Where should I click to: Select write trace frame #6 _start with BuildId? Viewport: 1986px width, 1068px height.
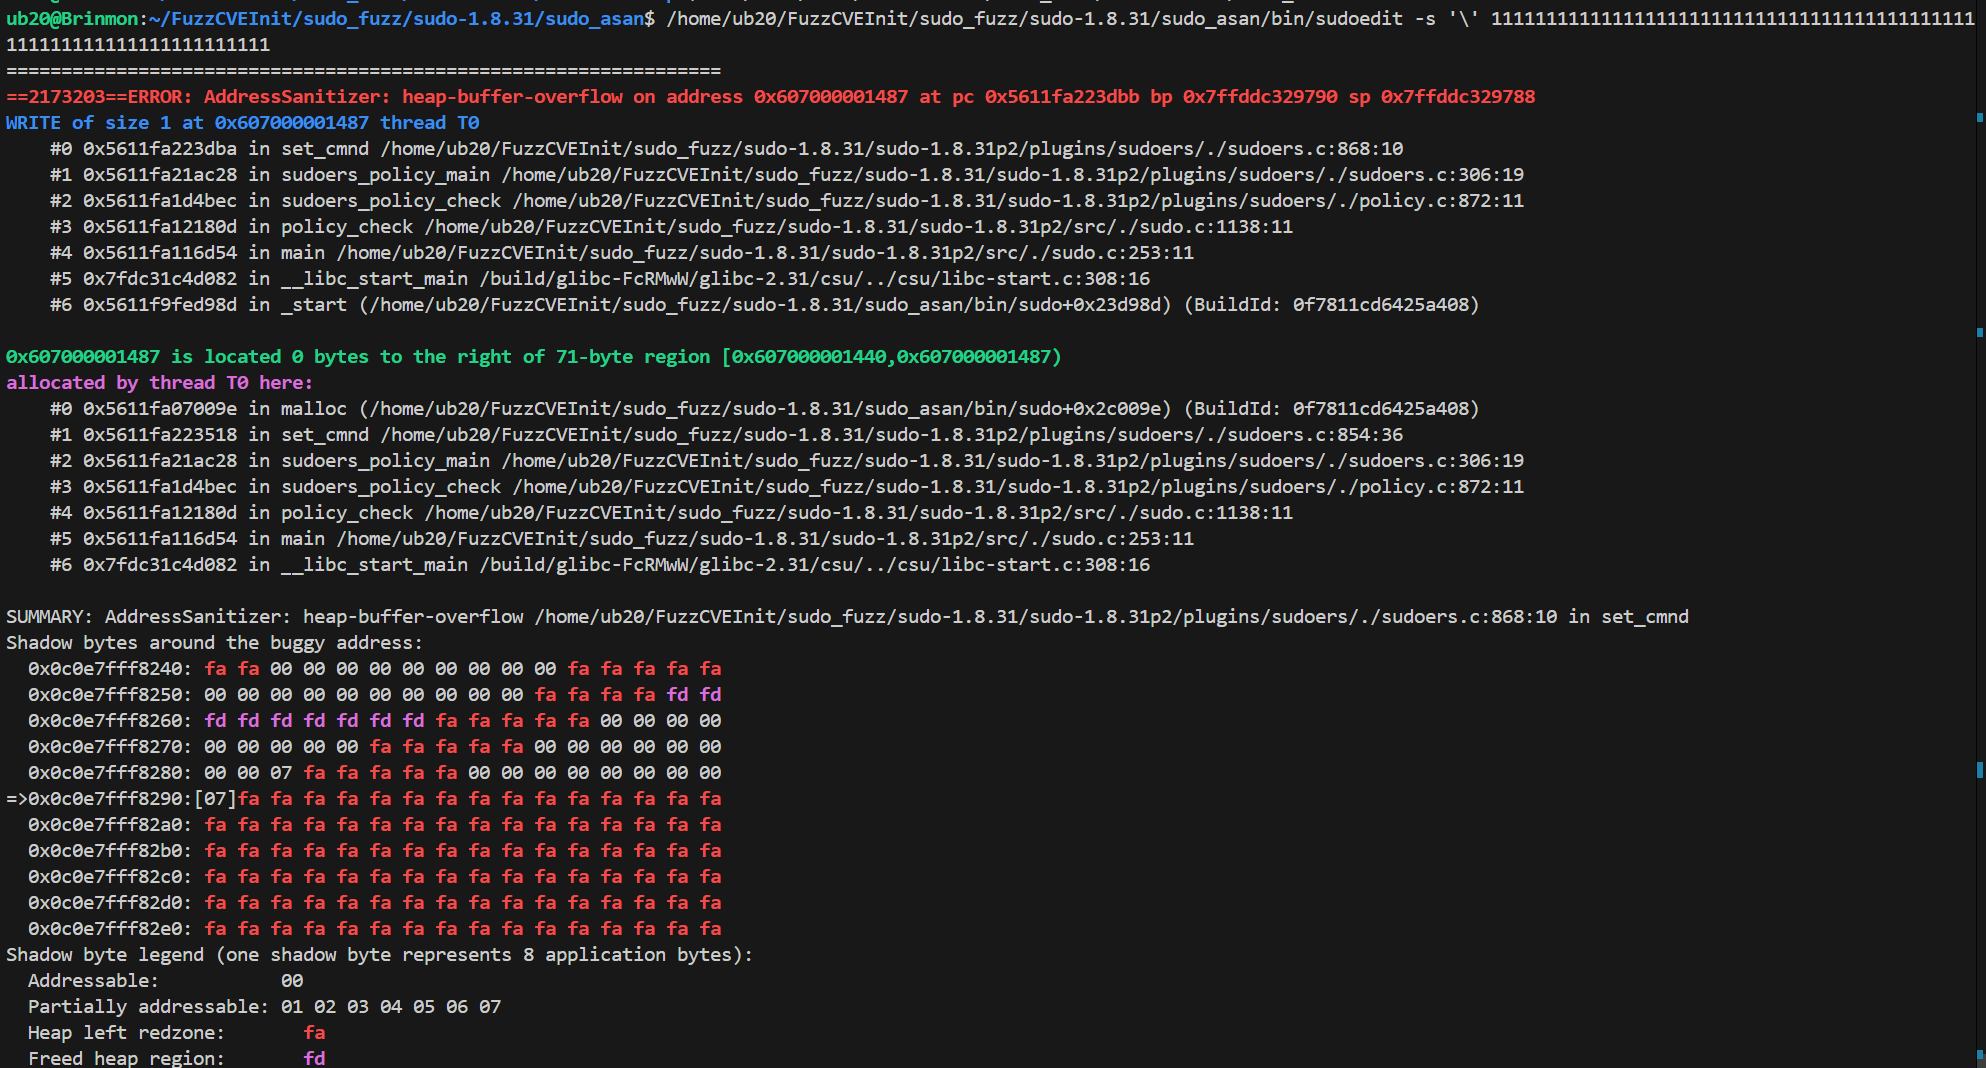[765, 305]
